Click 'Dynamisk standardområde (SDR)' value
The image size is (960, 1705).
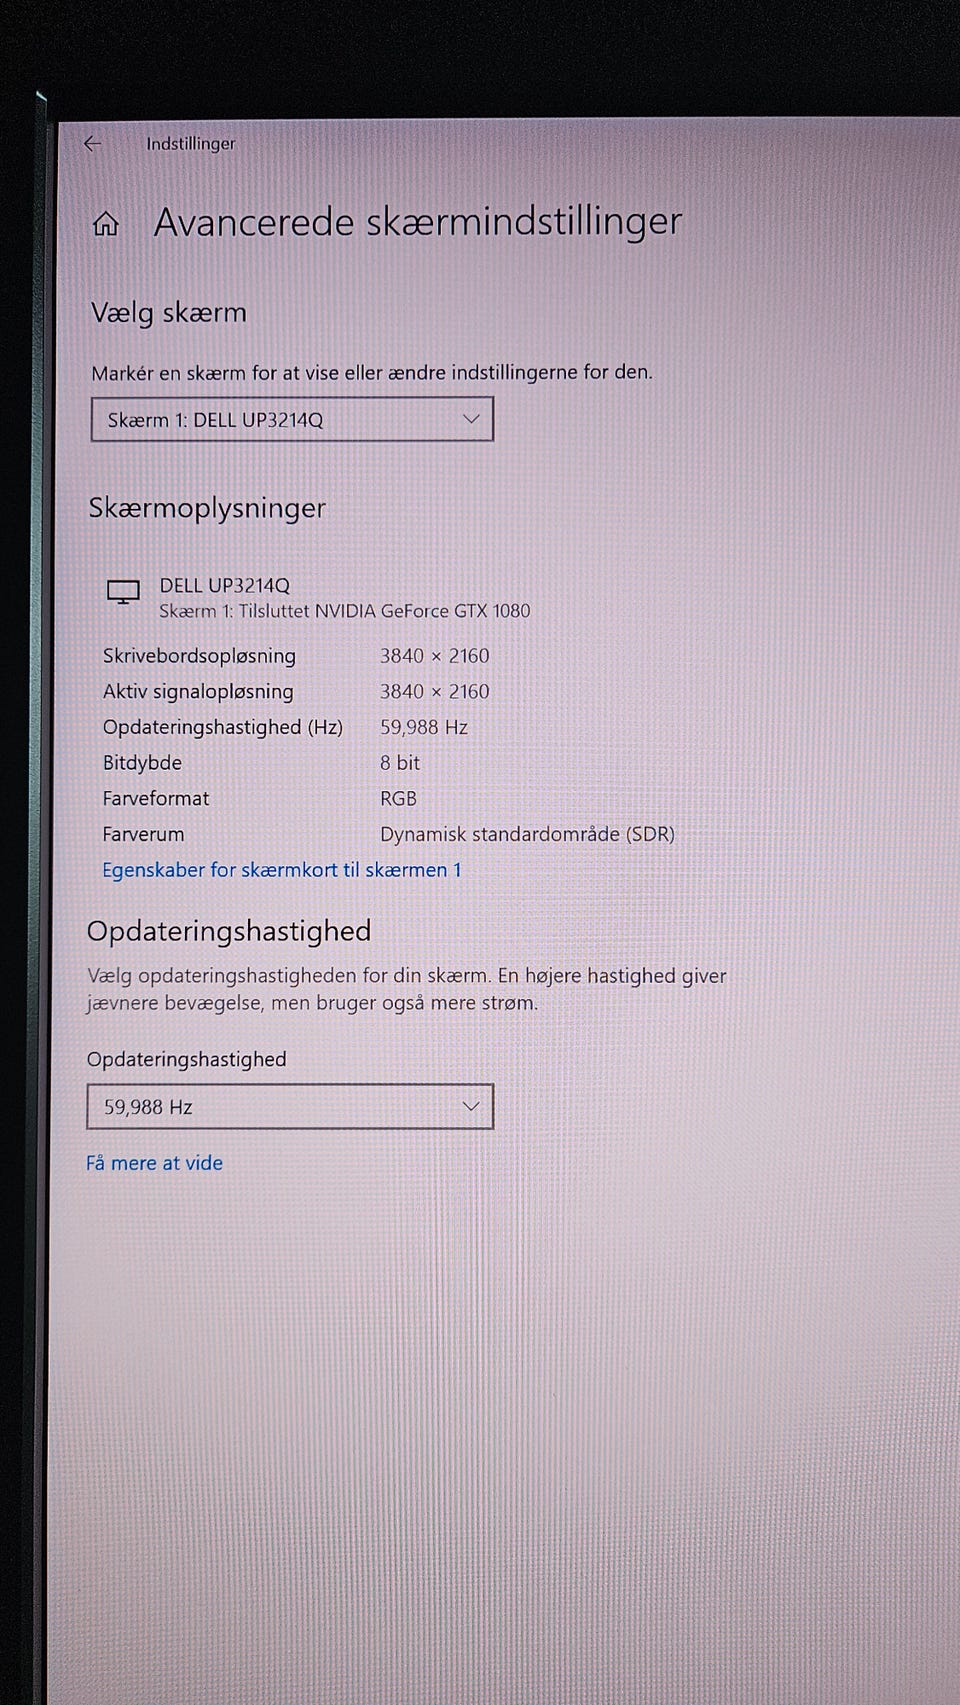(527, 834)
